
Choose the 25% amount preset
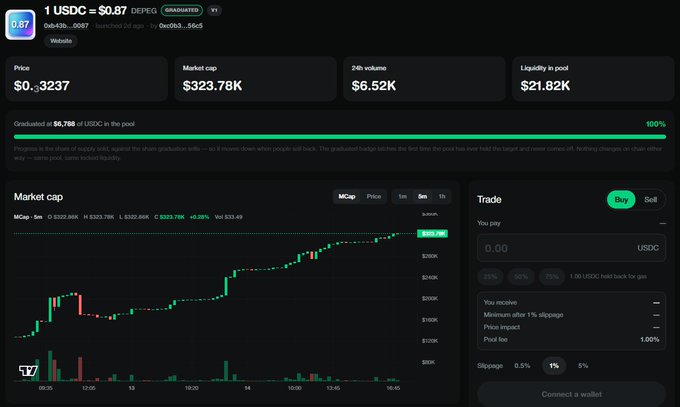pyautogui.click(x=490, y=276)
